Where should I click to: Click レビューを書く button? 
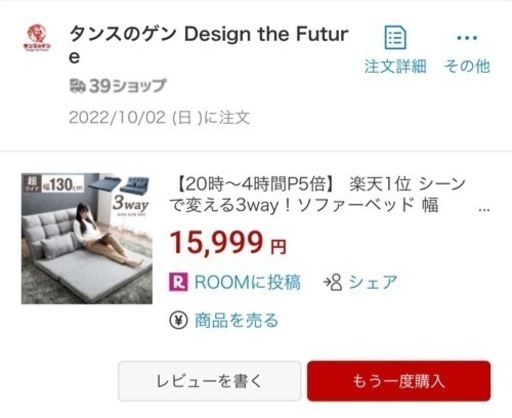[209, 381]
